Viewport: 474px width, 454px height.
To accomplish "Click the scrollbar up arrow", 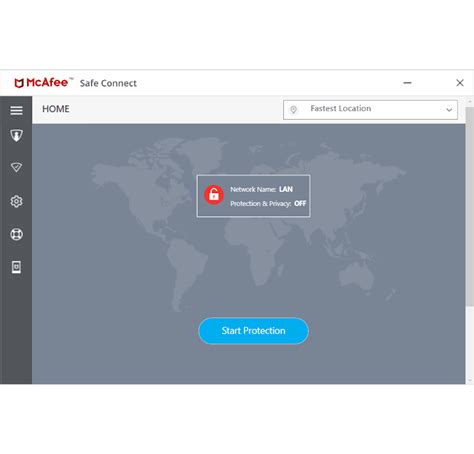I will [x=470, y=101].
